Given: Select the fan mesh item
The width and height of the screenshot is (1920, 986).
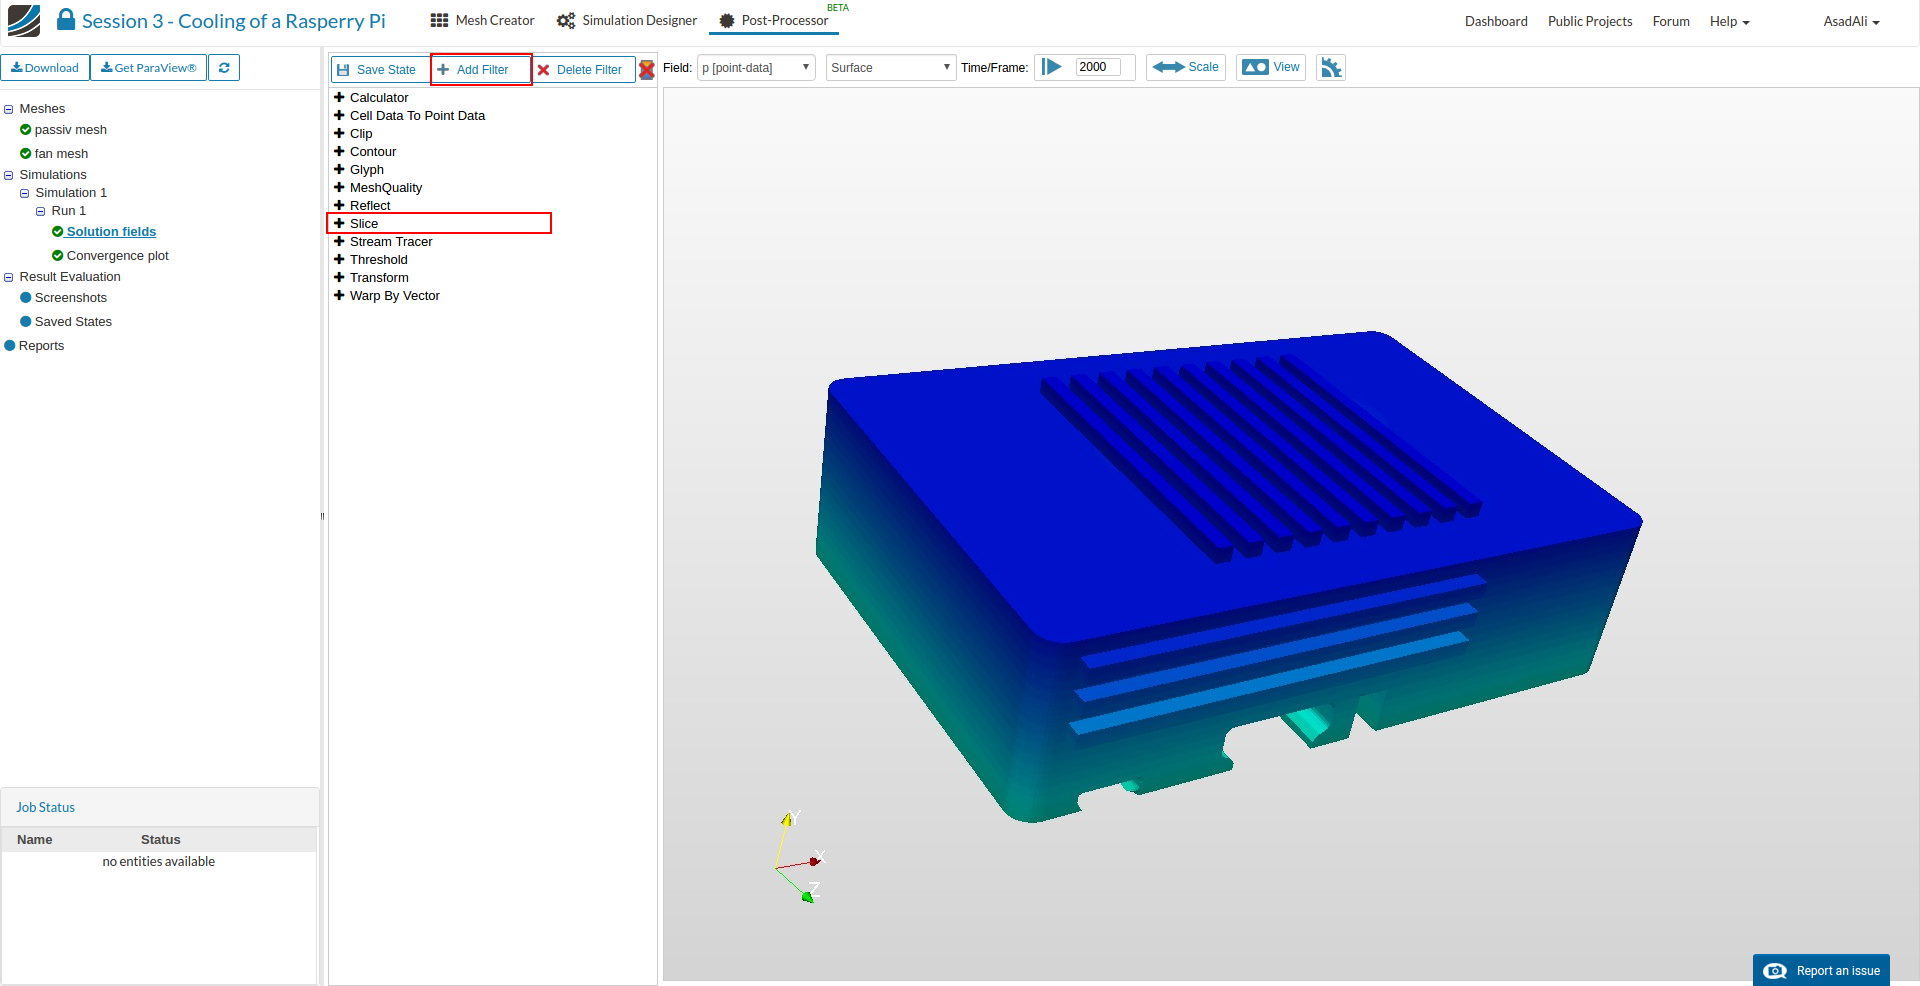Looking at the screenshot, I should [61, 154].
